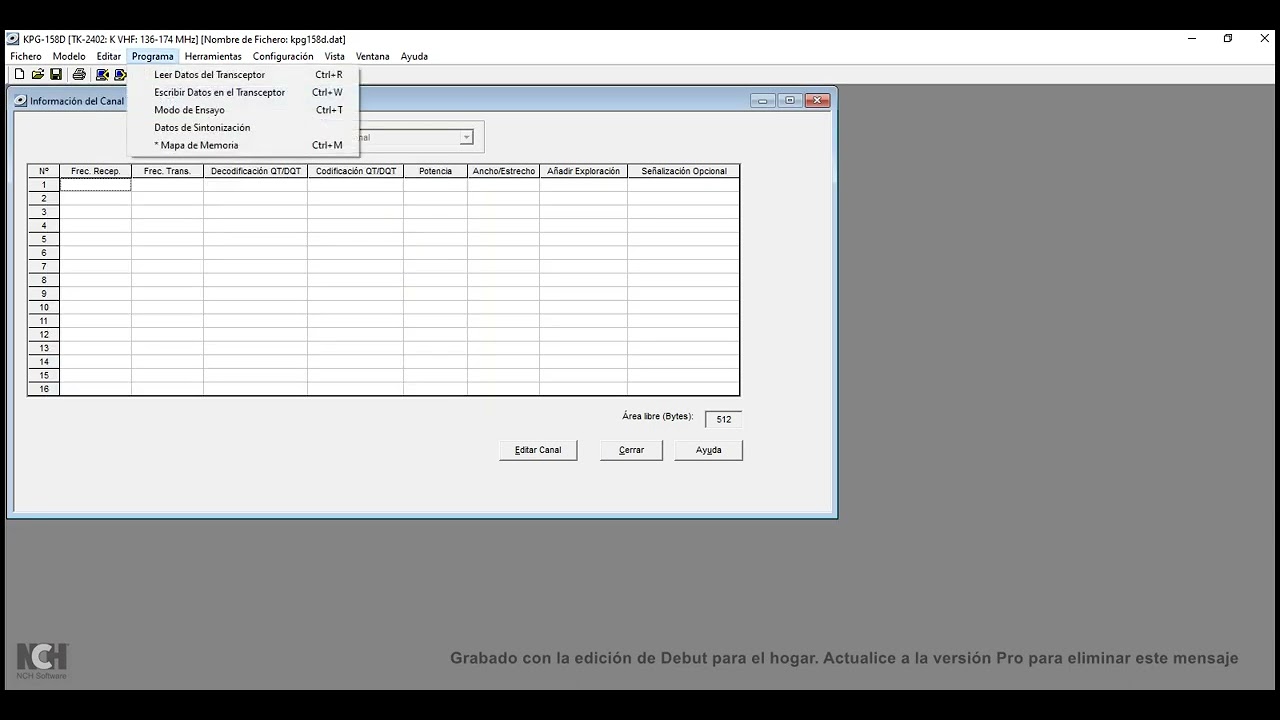Click the Decodificación QT/DQT column header
This screenshot has height=720, width=1280.
pyautogui.click(x=256, y=171)
